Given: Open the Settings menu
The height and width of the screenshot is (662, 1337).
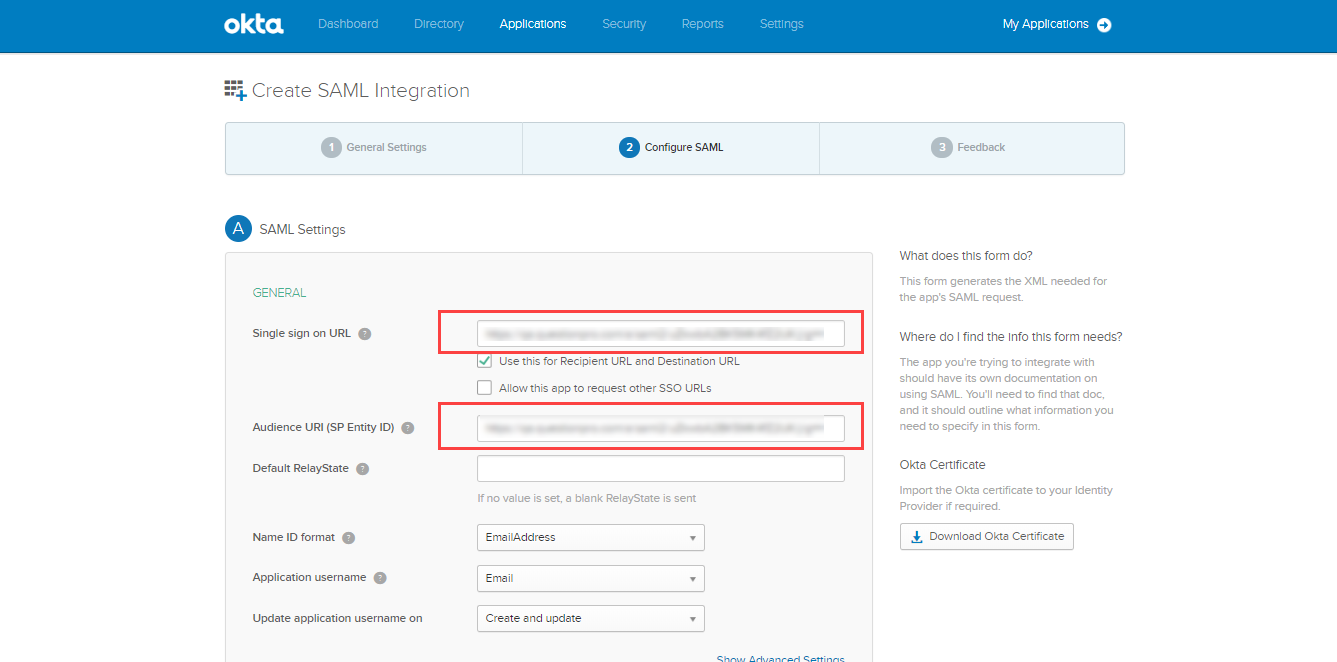Looking at the screenshot, I should 782,24.
